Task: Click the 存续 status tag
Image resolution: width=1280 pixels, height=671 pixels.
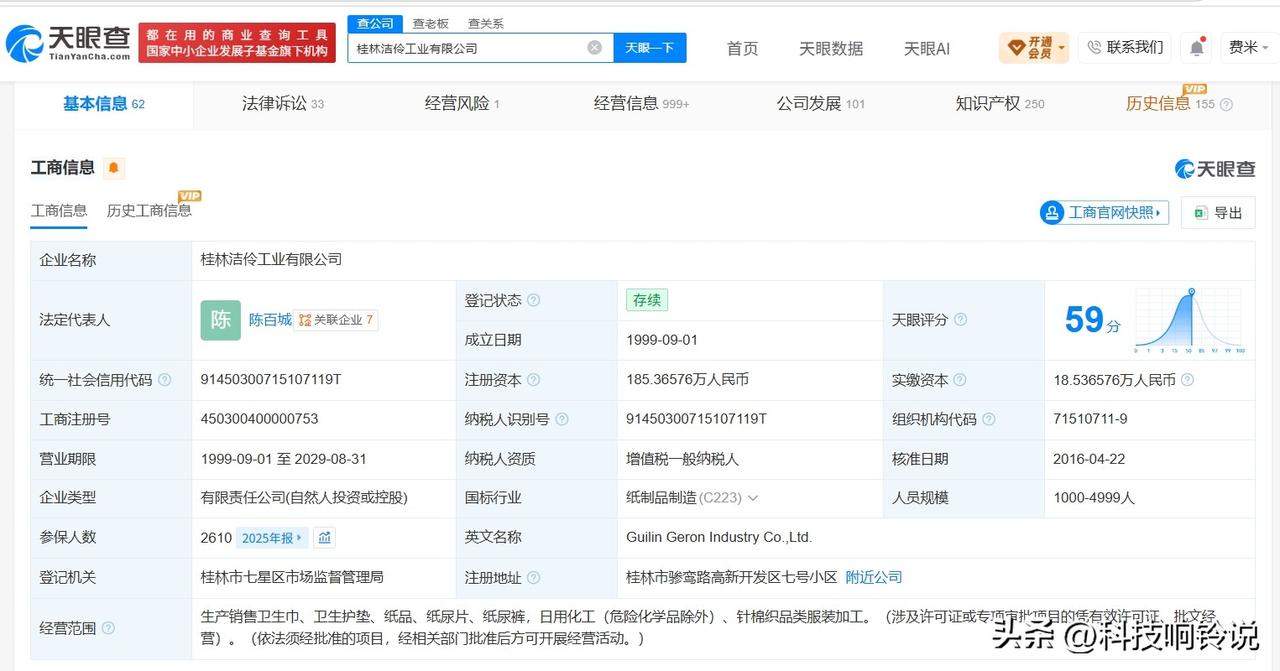Action: (647, 300)
